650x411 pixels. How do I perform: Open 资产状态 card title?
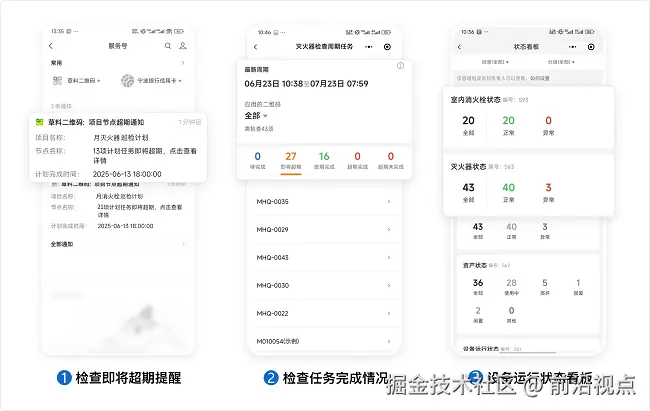point(475,265)
